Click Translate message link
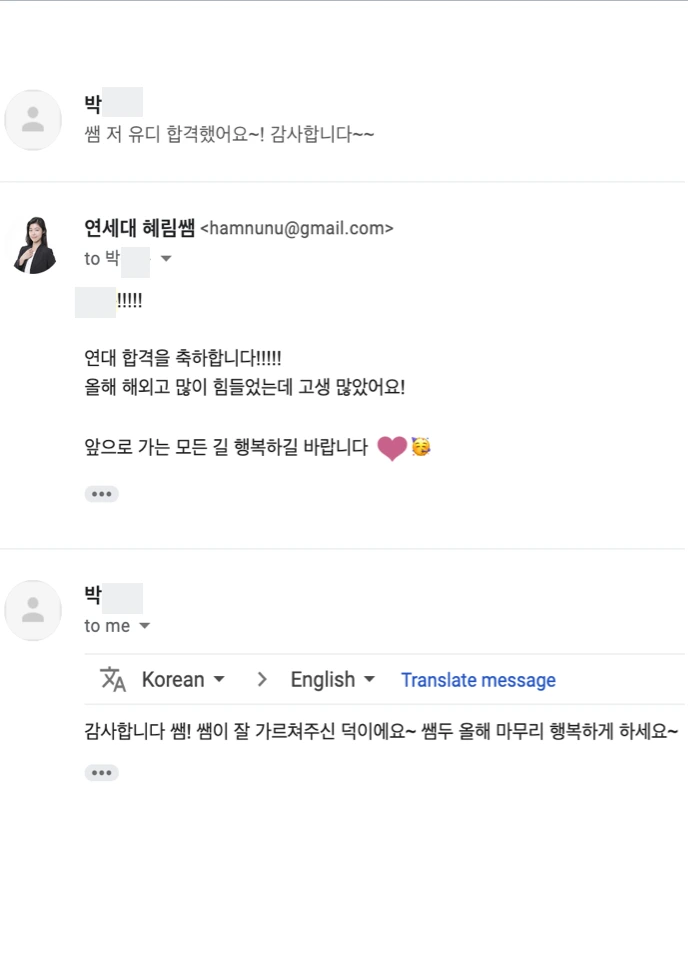Screen dimensions: 688x964 coord(478,680)
